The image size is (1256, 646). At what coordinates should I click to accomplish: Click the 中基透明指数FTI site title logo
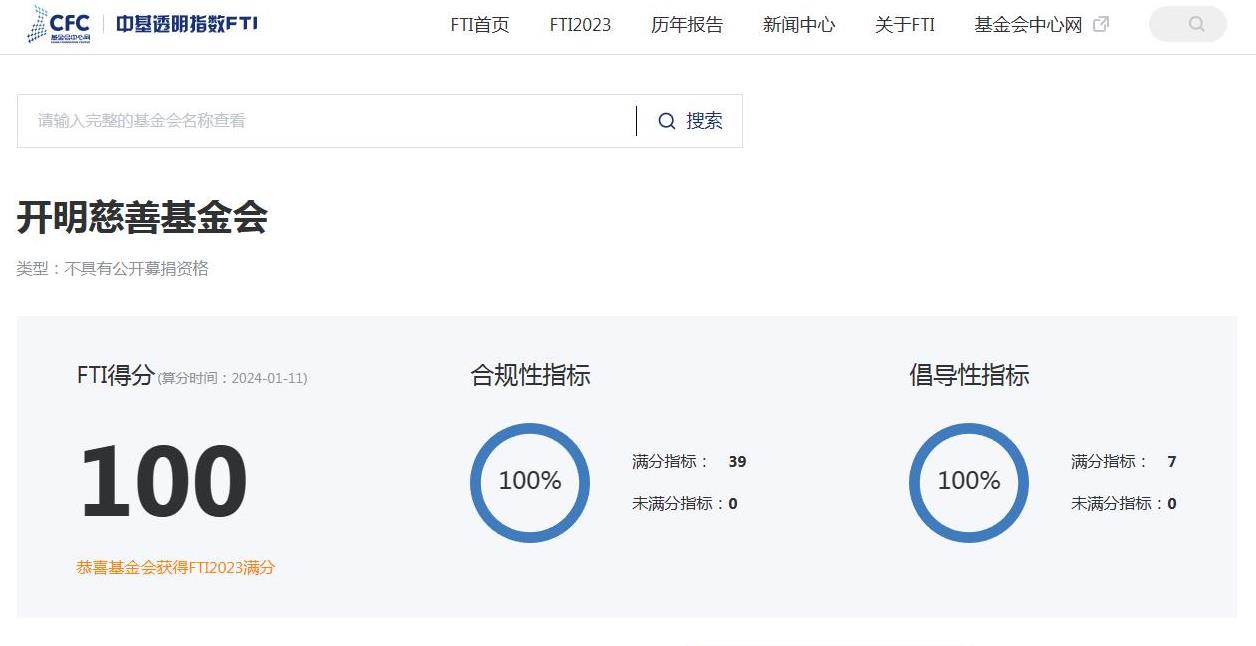187,24
